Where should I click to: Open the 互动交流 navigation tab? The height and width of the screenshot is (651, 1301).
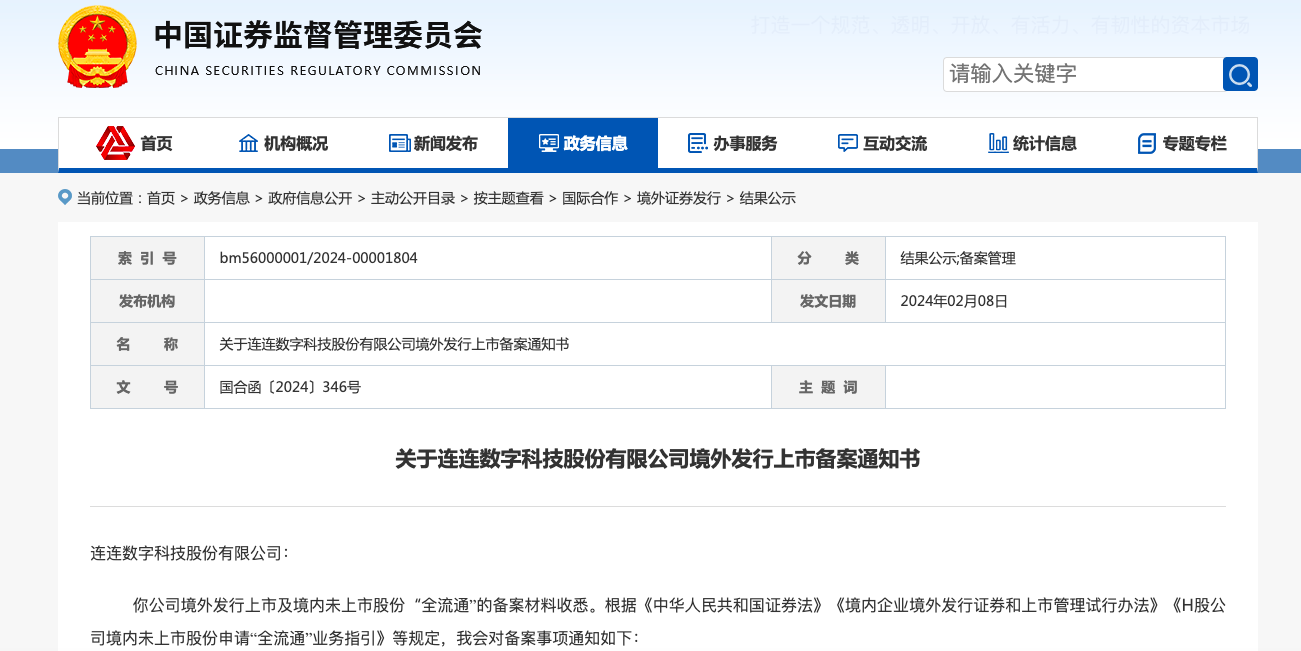click(x=883, y=143)
